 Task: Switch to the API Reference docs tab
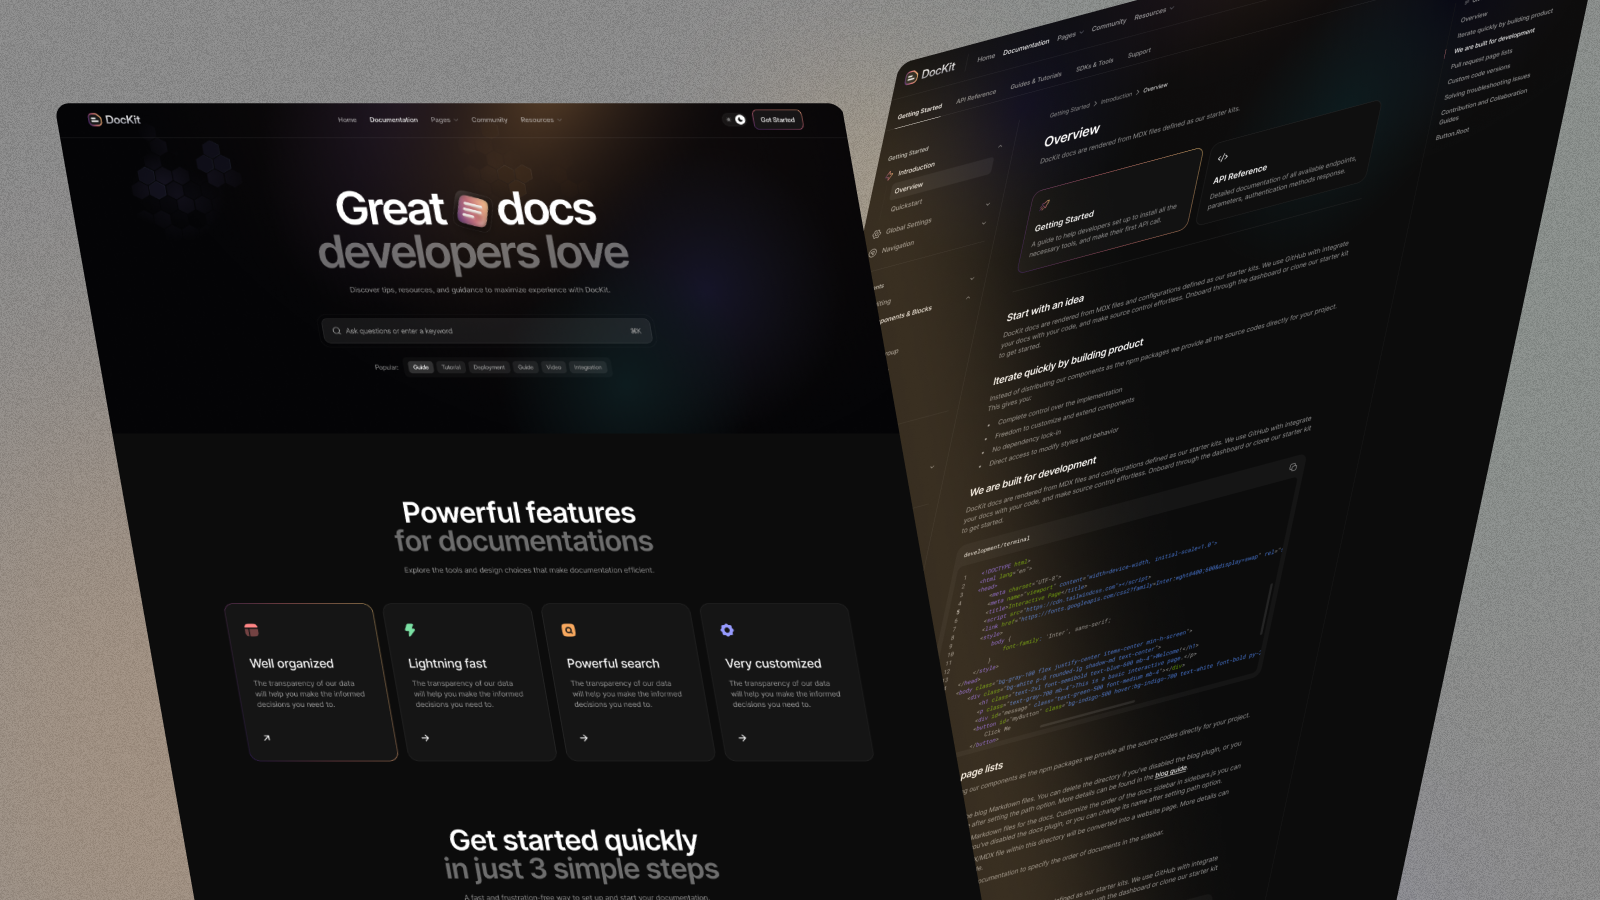[x=976, y=96]
